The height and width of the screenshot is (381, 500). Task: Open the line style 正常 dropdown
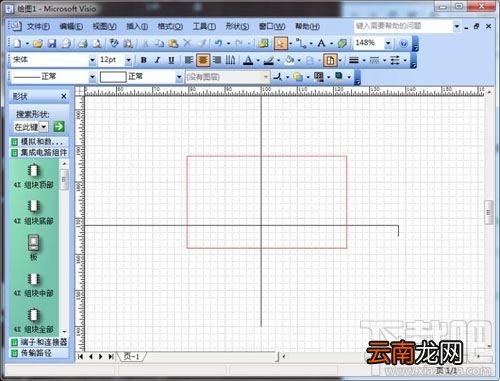(92, 77)
